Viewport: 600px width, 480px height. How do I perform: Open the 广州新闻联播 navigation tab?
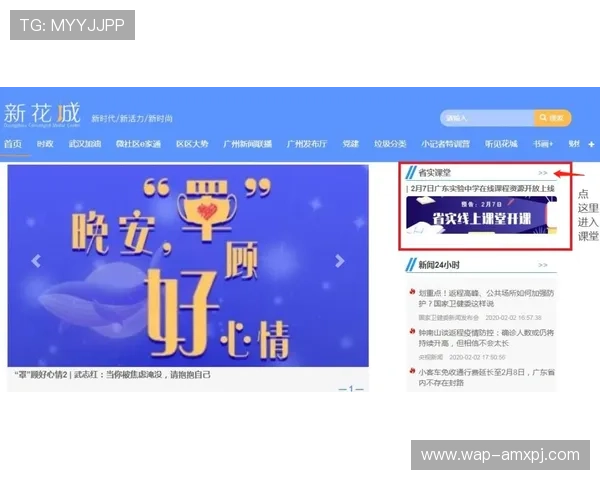pos(247,144)
